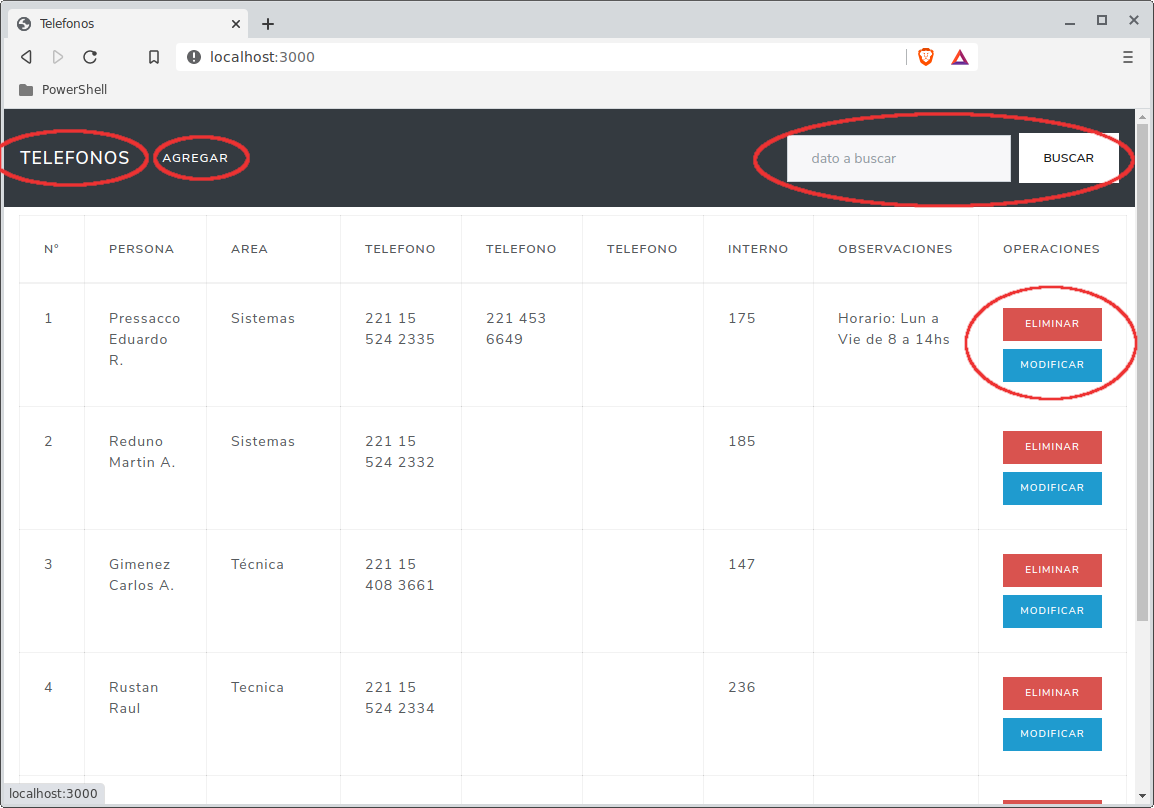
Task: Click the Brave Rewards triangle icon
Action: [x=960, y=57]
